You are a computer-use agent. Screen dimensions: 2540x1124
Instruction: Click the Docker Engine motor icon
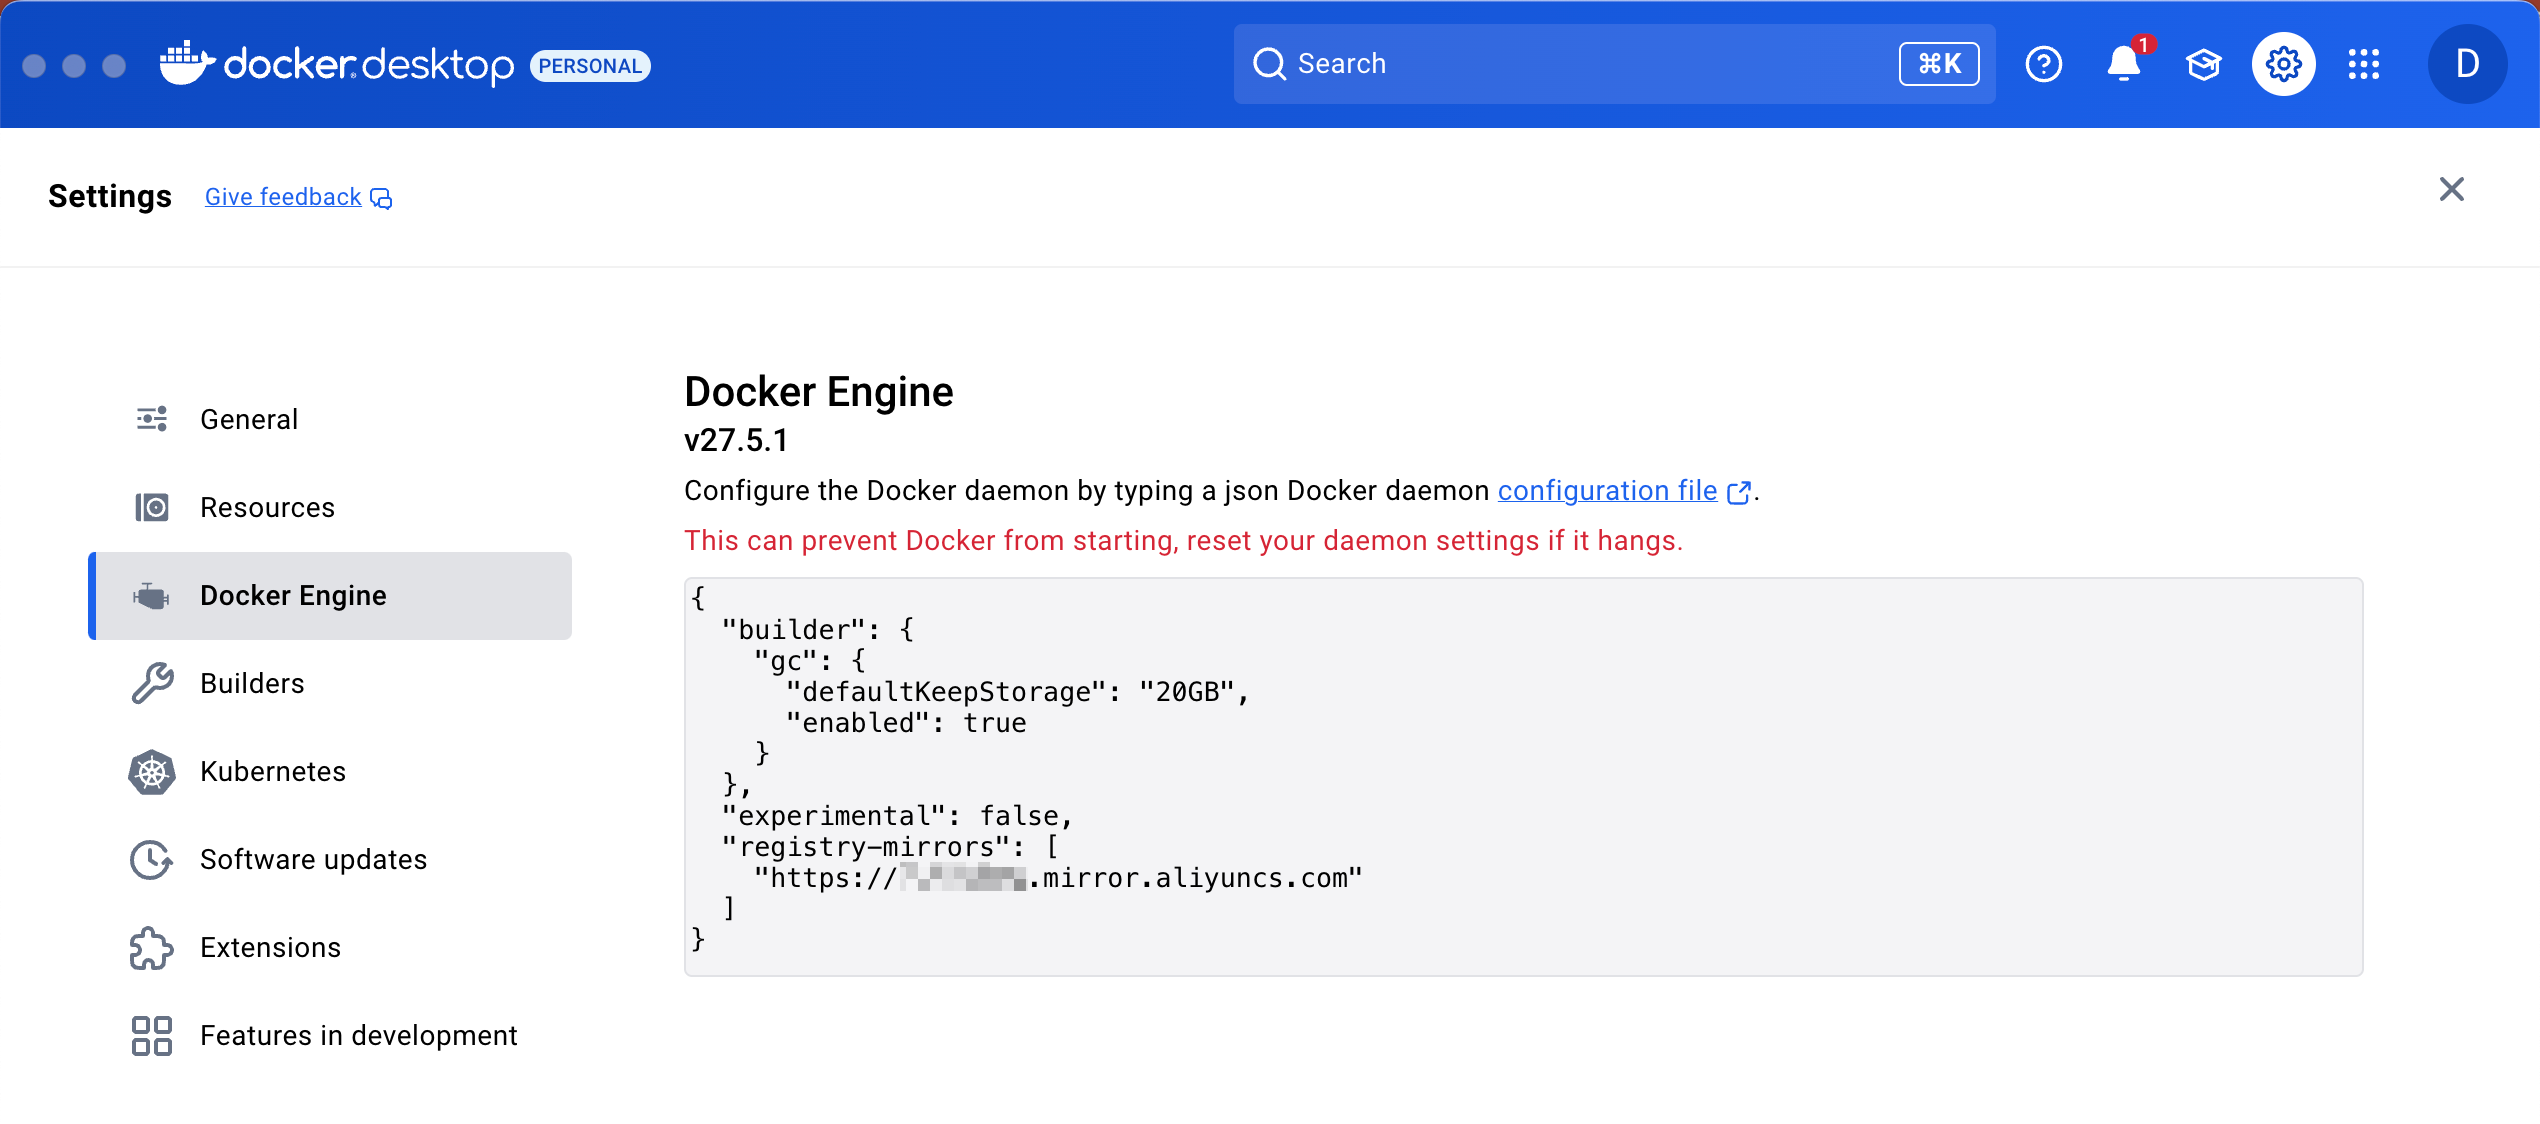[x=151, y=596]
